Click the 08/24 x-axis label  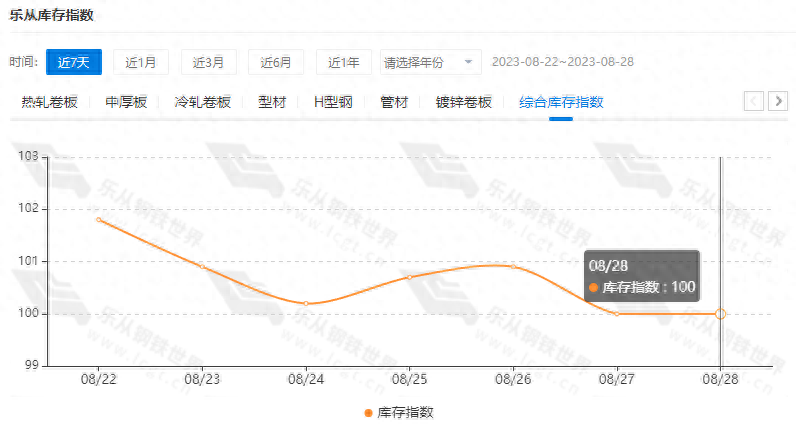pos(306,379)
